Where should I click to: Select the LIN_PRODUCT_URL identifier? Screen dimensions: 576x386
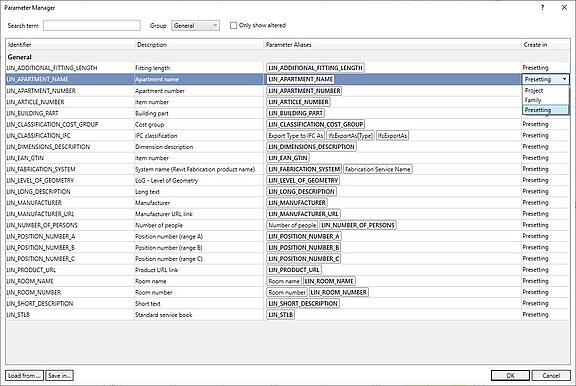[31, 270]
